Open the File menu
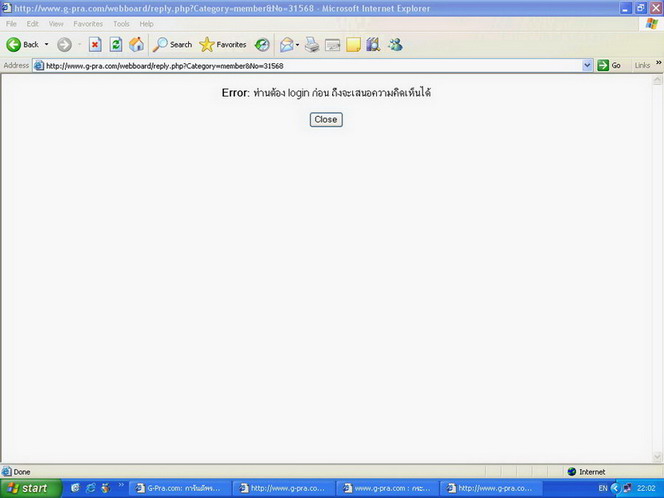The image size is (664, 498). 12,23
